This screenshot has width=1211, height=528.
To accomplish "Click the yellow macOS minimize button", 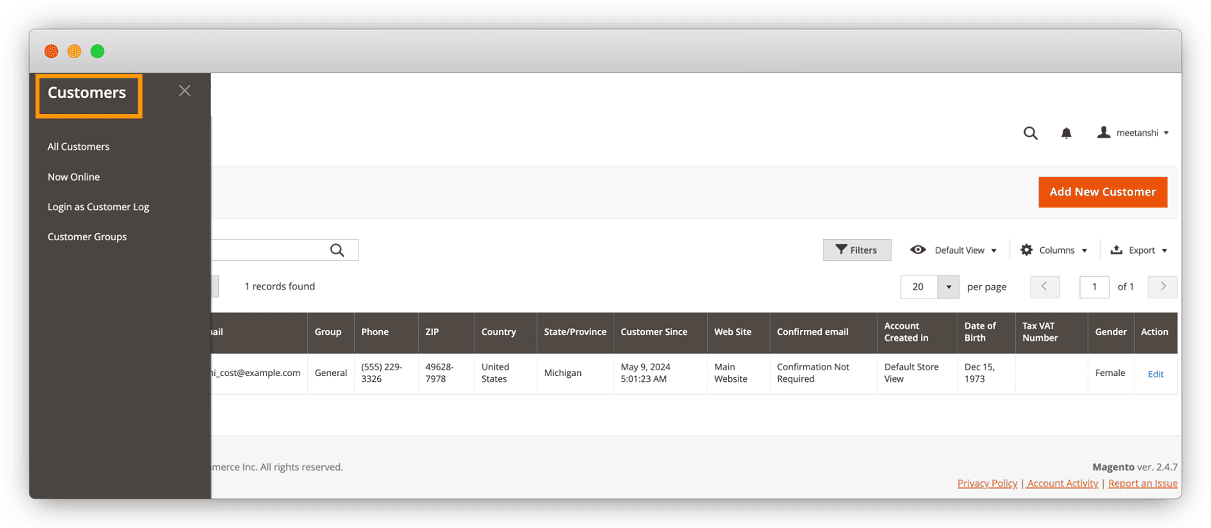I will coord(74,51).
